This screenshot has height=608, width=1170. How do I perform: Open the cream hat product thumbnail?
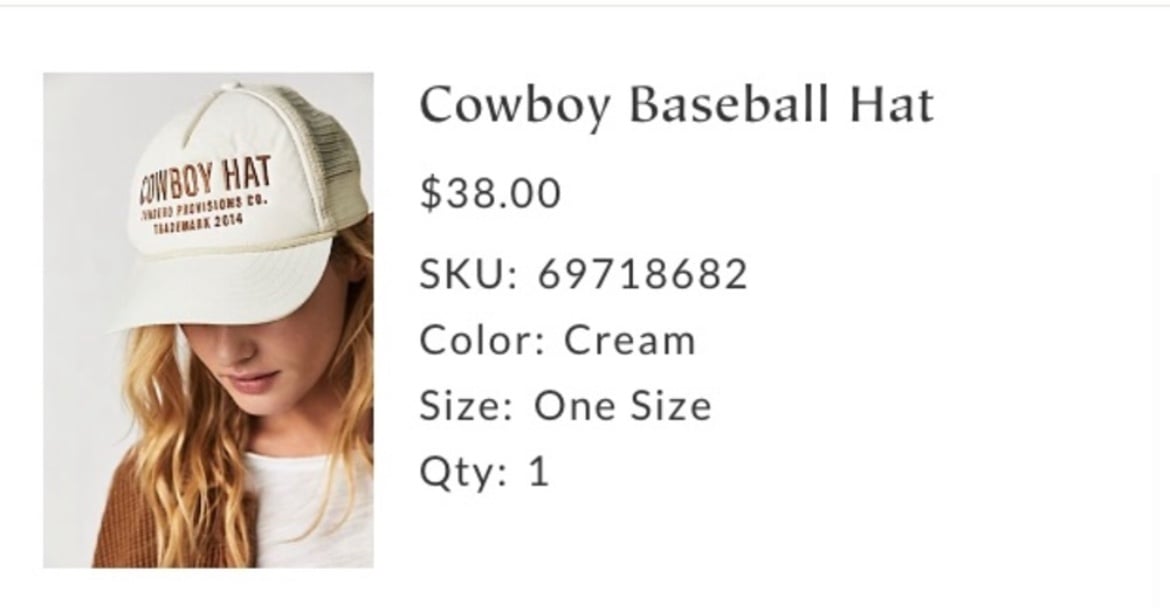click(208, 320)
